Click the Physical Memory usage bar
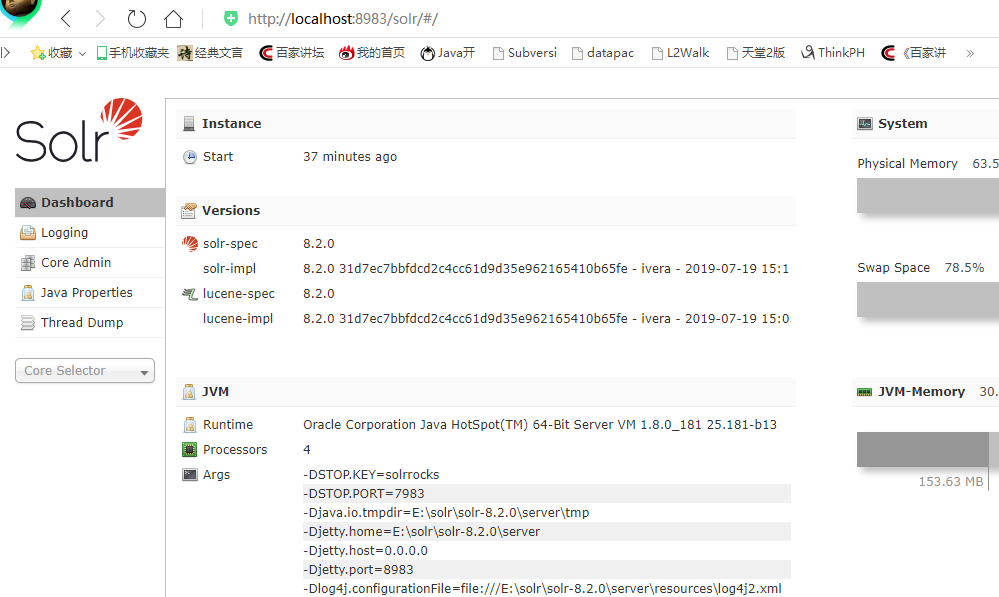999x597 pixels. click(928, 196)
